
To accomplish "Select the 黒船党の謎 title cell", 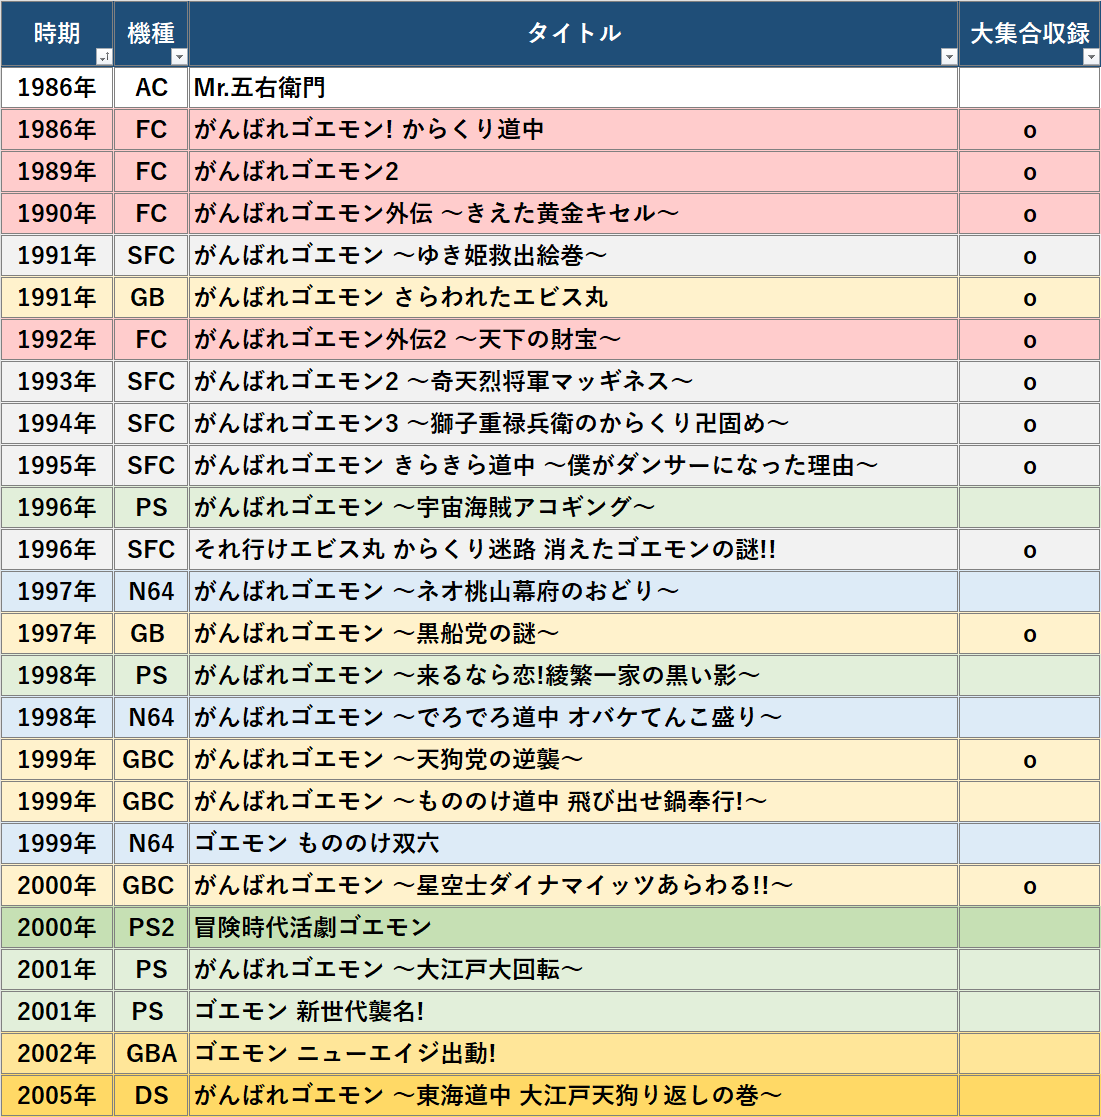I will pos(573,634).
